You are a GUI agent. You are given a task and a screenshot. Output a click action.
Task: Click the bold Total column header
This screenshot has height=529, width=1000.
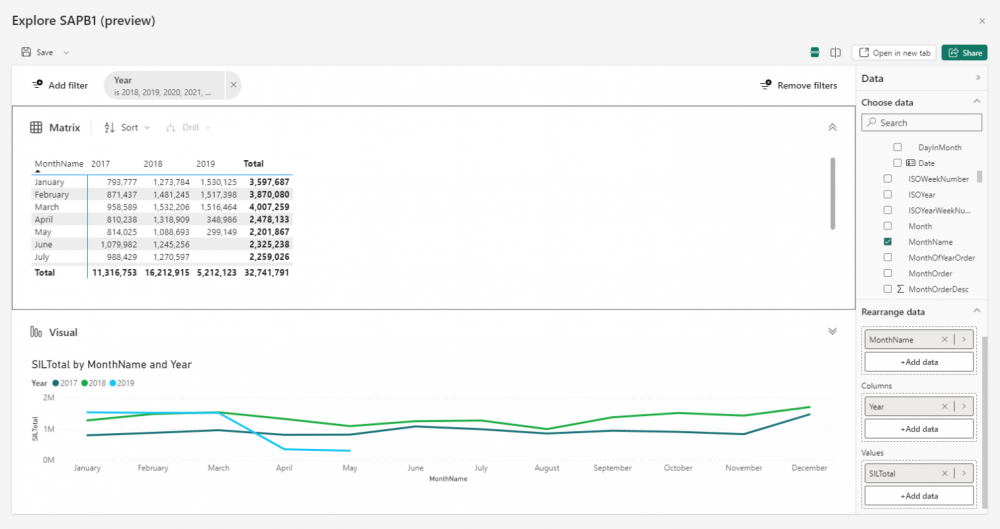point(253,163)
